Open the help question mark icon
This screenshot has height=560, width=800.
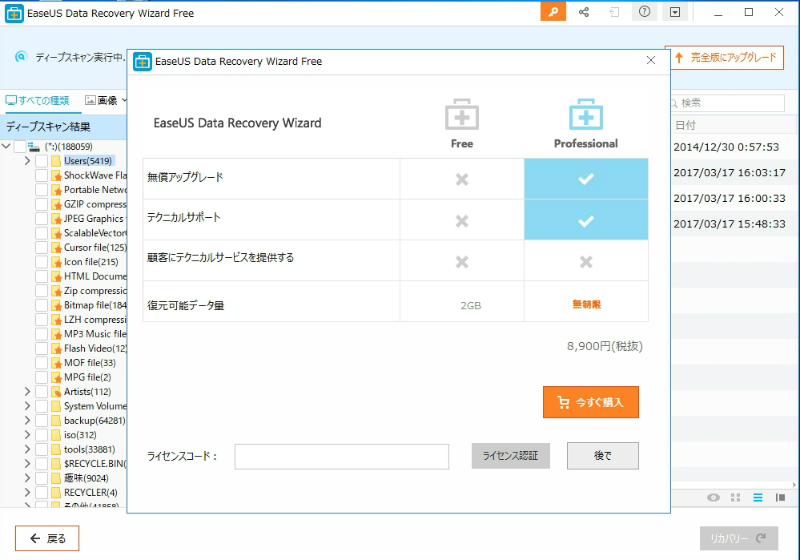(644, 12)
